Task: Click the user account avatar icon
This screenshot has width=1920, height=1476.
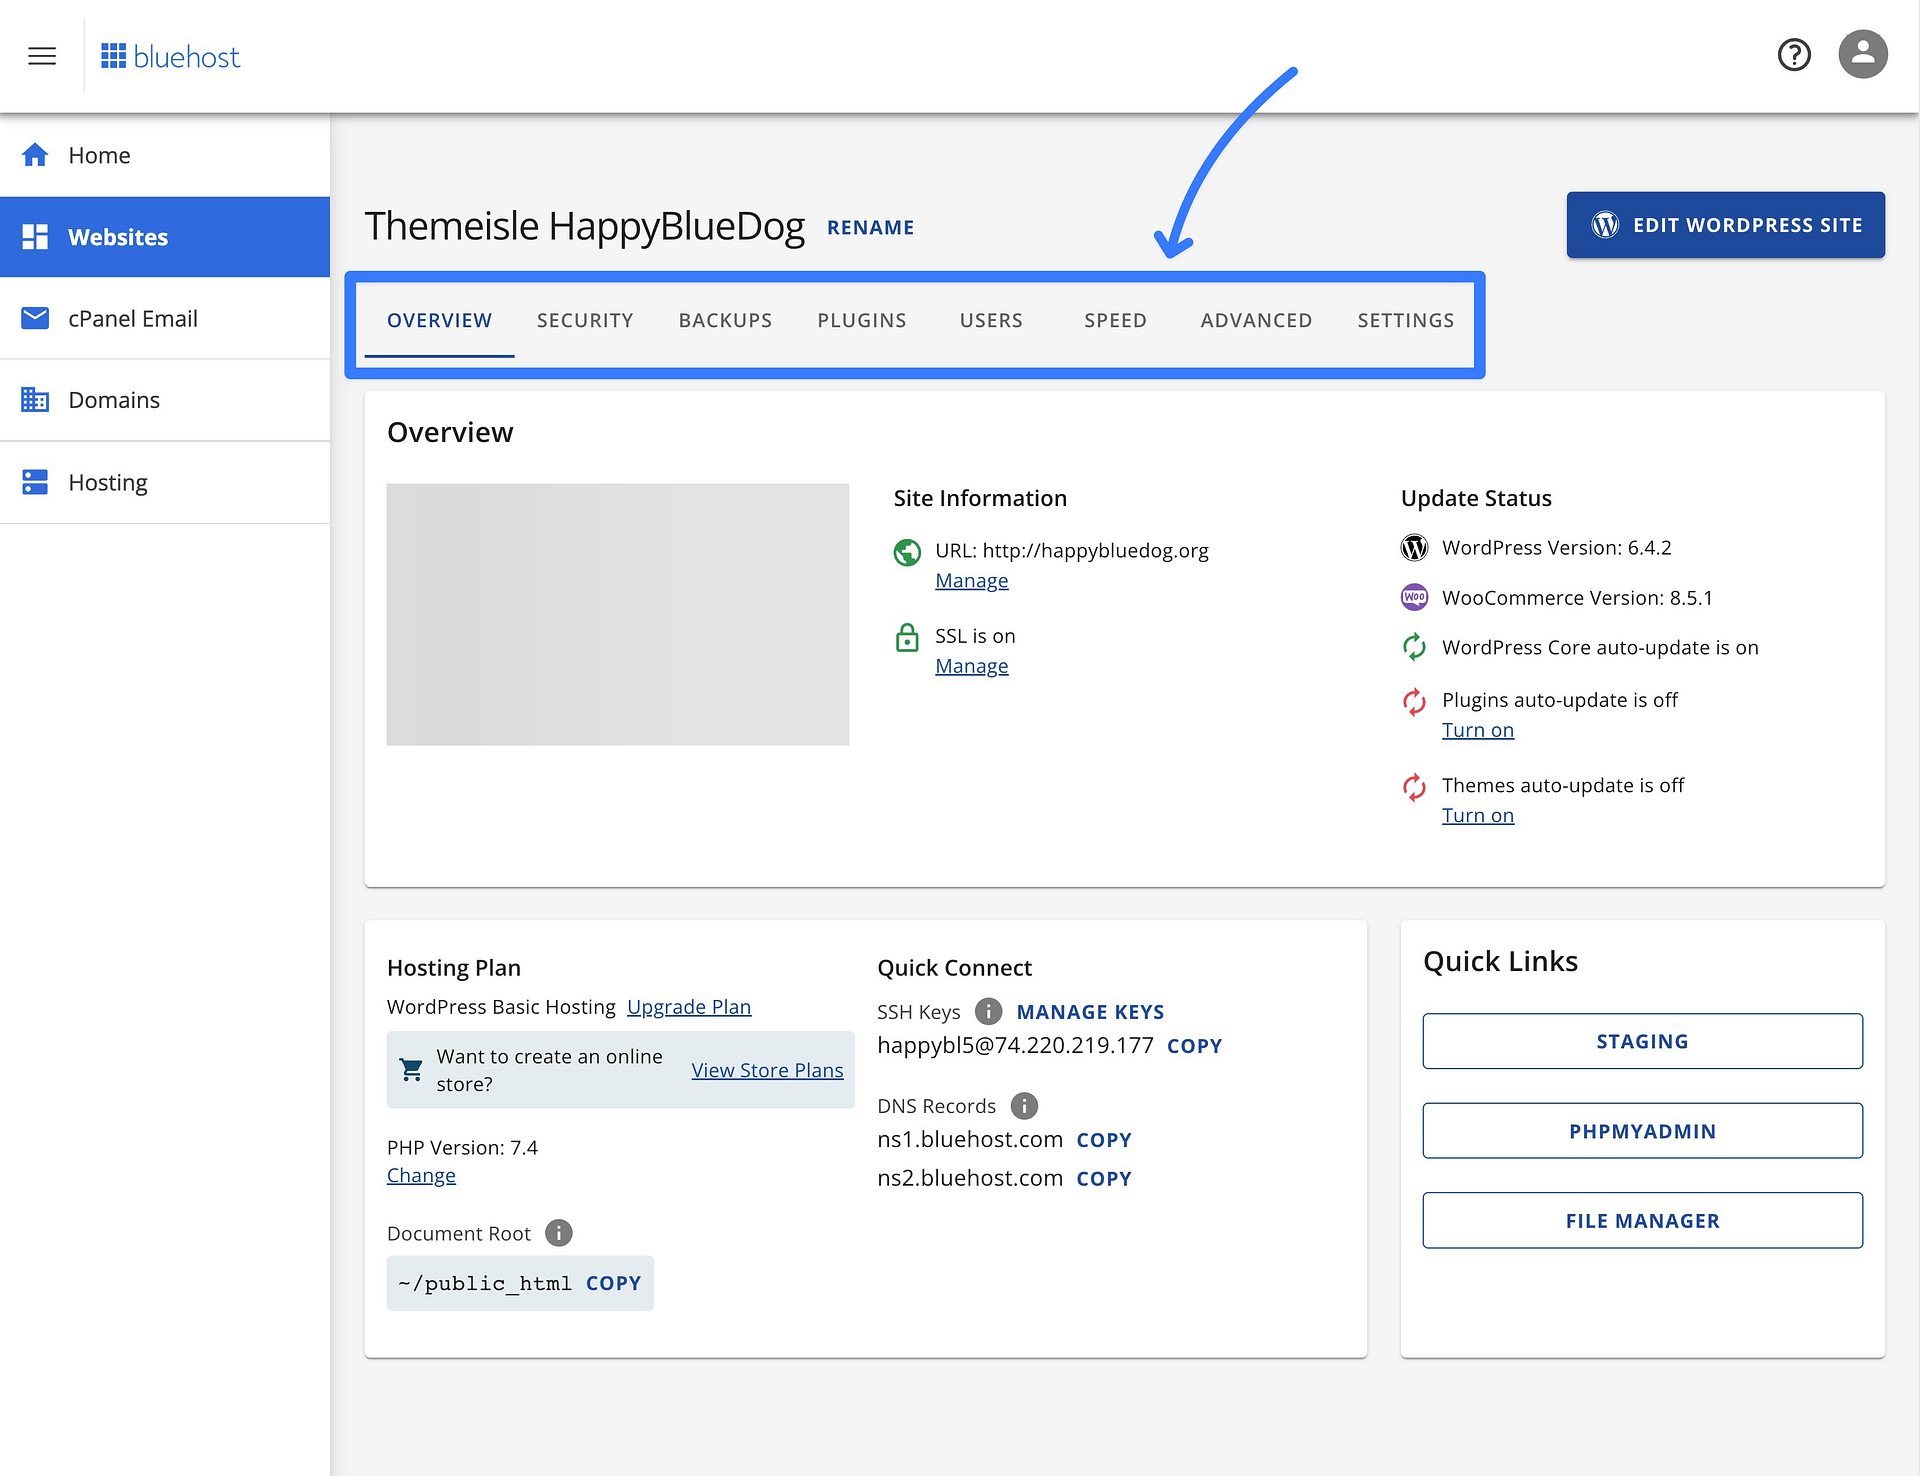Action: (1861, 54)
